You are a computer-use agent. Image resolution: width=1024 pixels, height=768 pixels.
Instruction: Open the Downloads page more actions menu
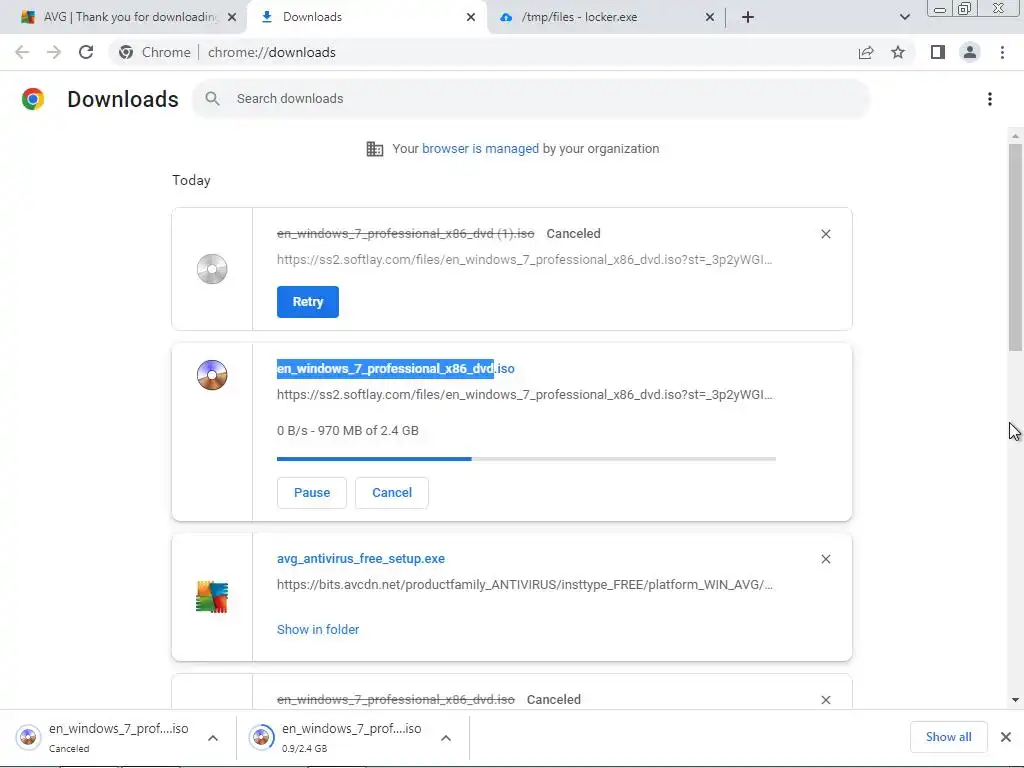pyautogui.click(x=989, y=99)
